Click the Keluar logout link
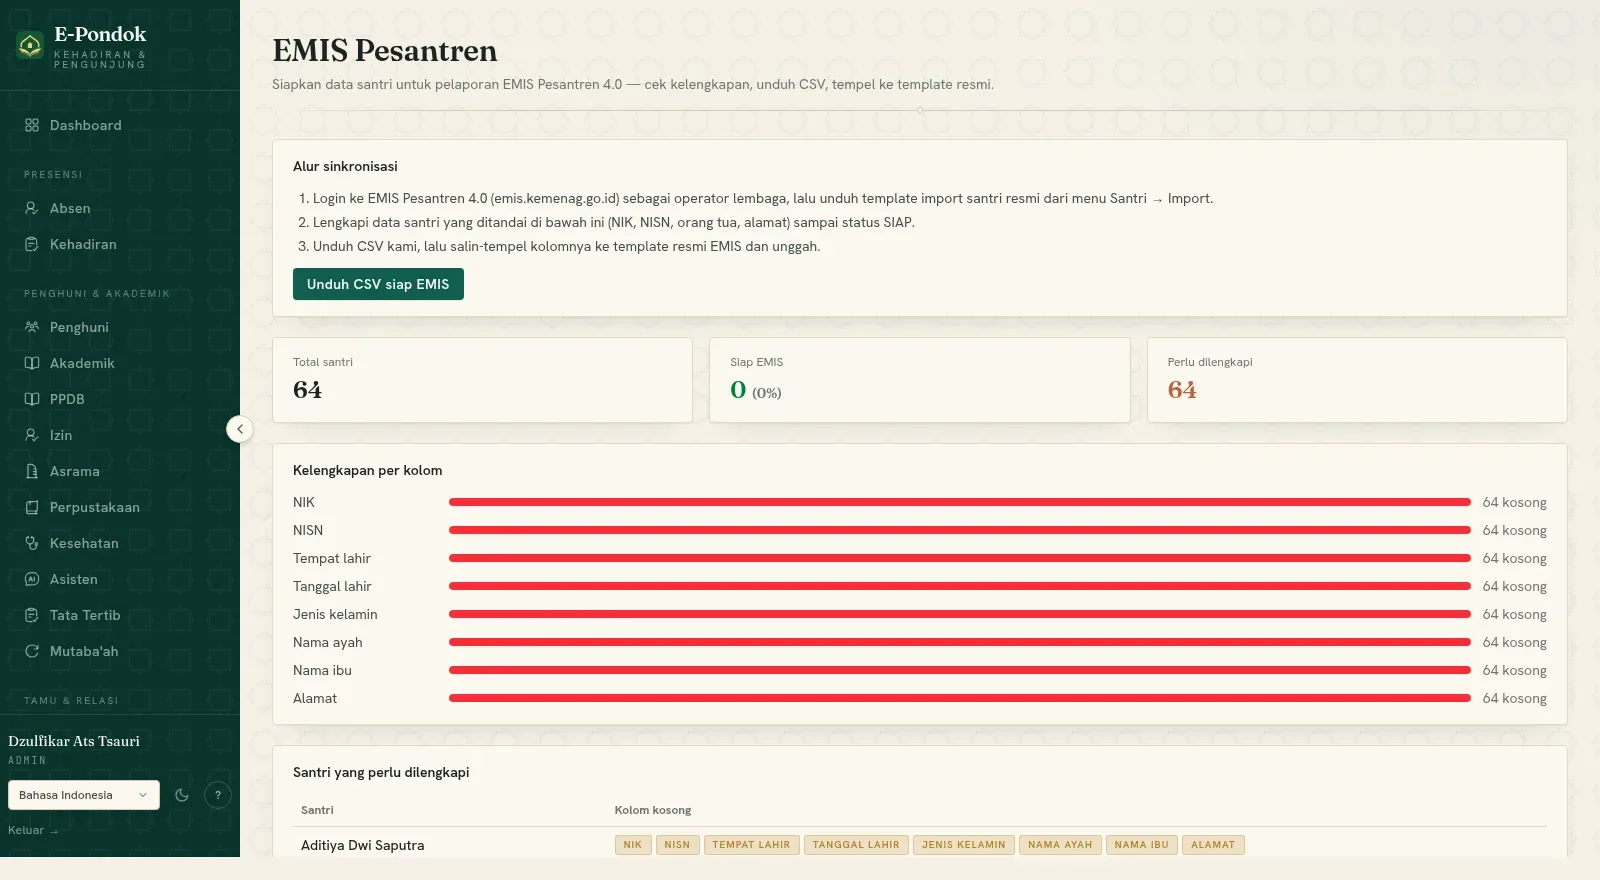 coord(33,830)
